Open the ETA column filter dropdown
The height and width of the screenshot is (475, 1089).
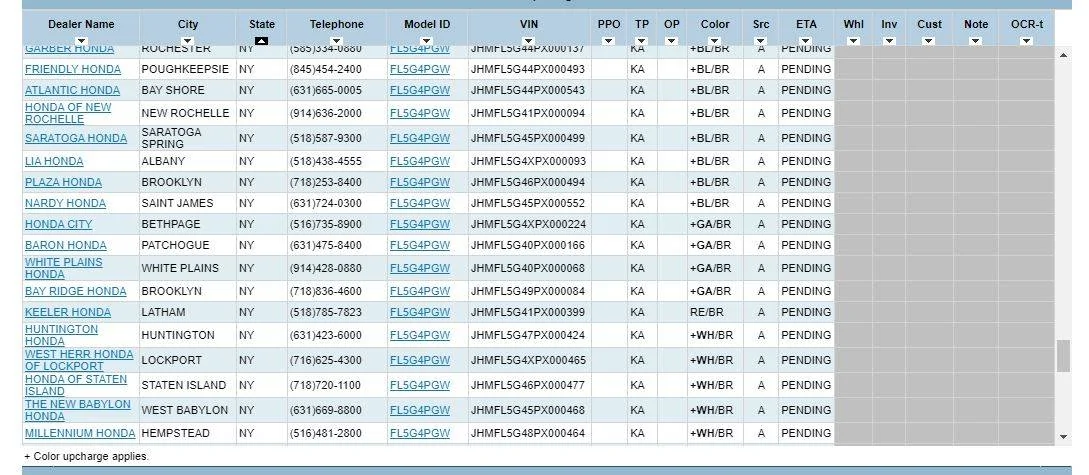[x=806, y=41]
